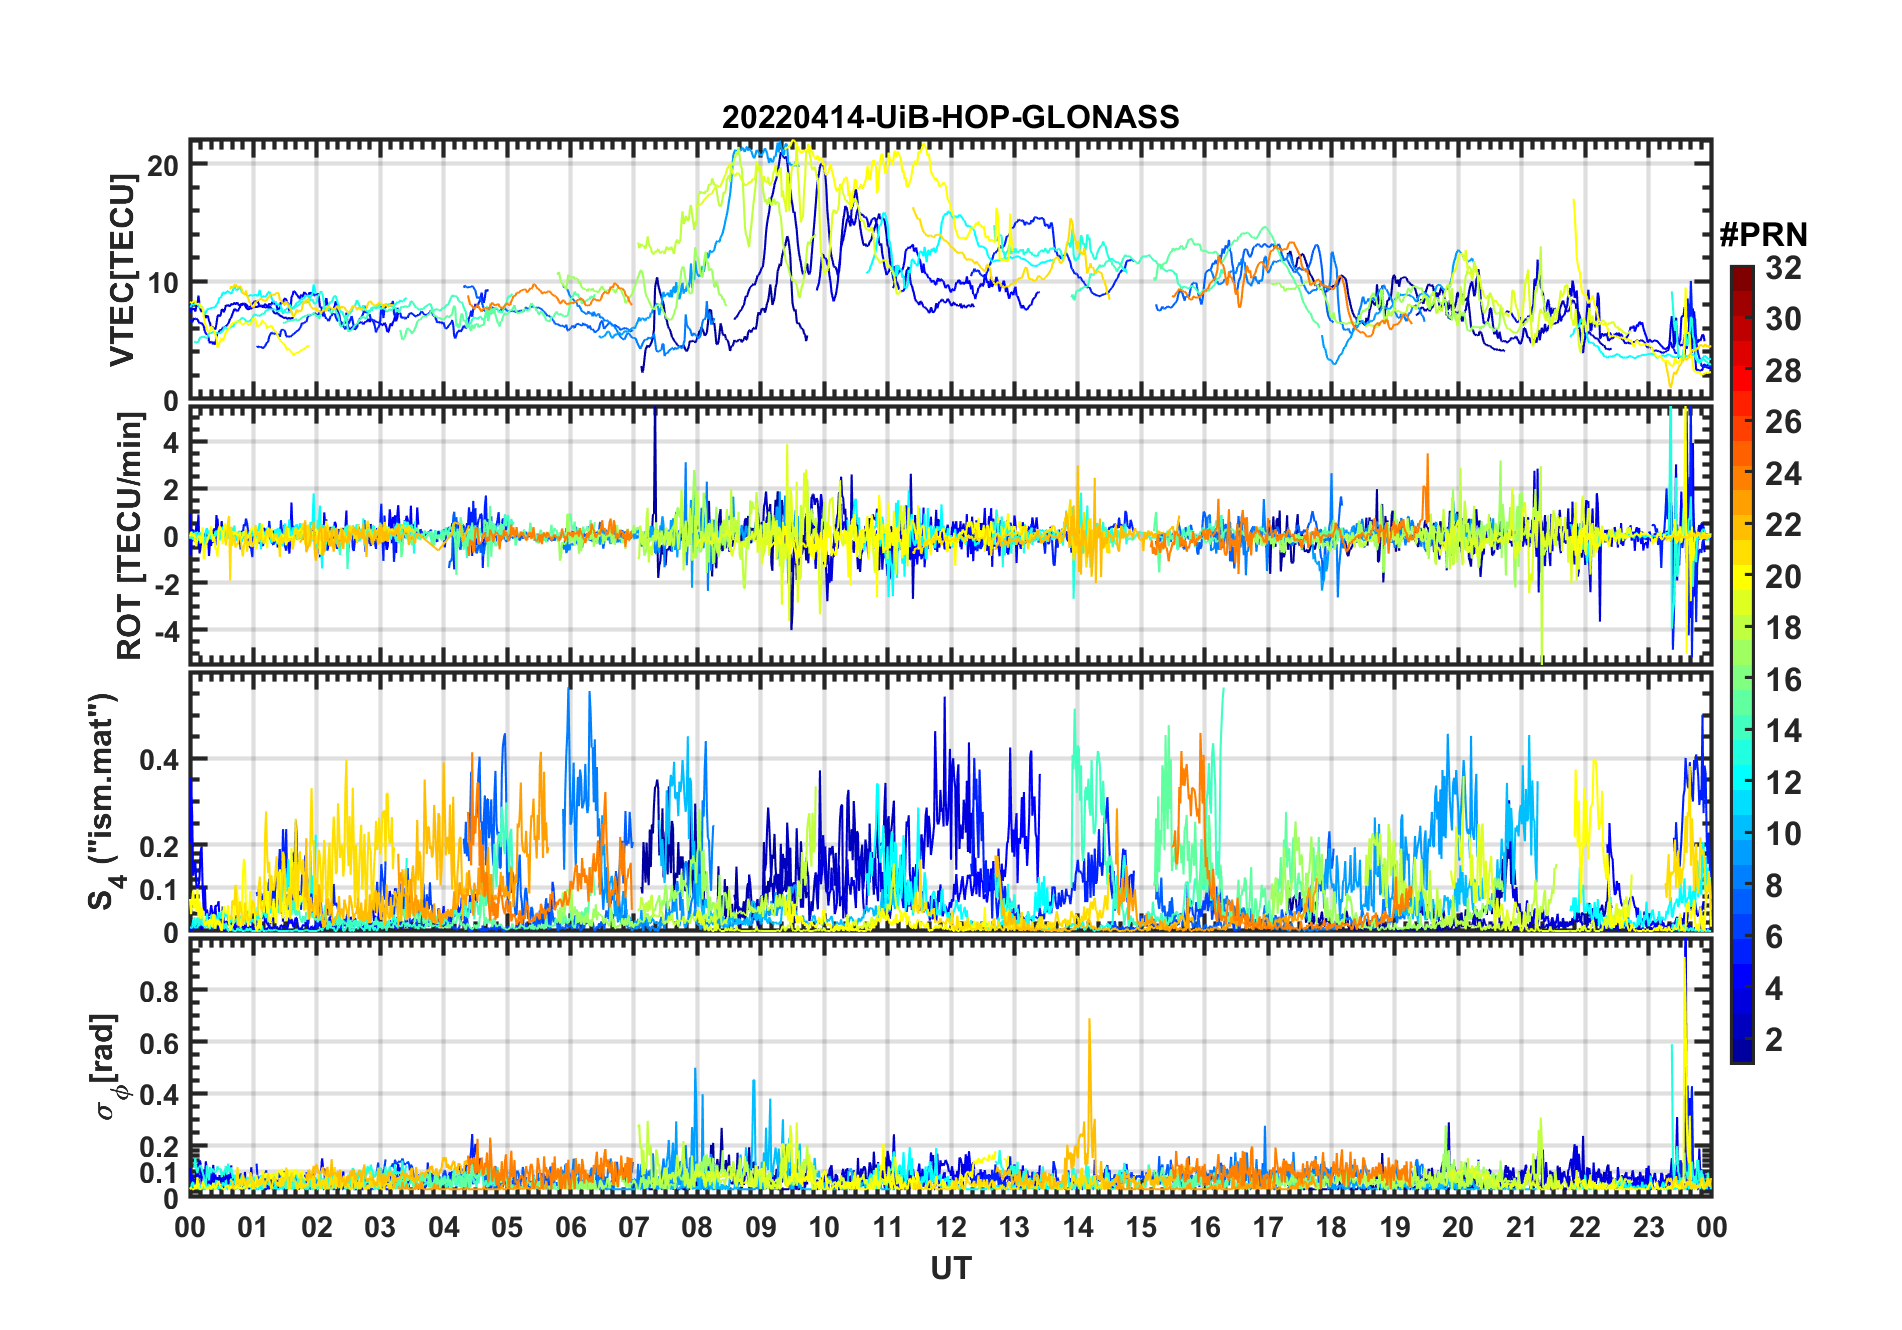Viewport: 1902px width, 1330px height.
Task: Click the S4 axis tick "0.4"
Action: [x=159, y=760]
